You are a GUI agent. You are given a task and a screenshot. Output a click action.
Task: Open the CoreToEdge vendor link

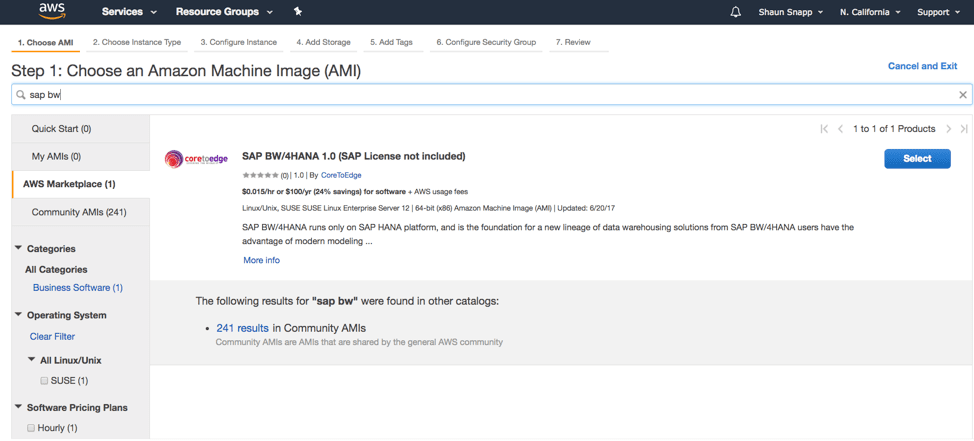[341, 175]
